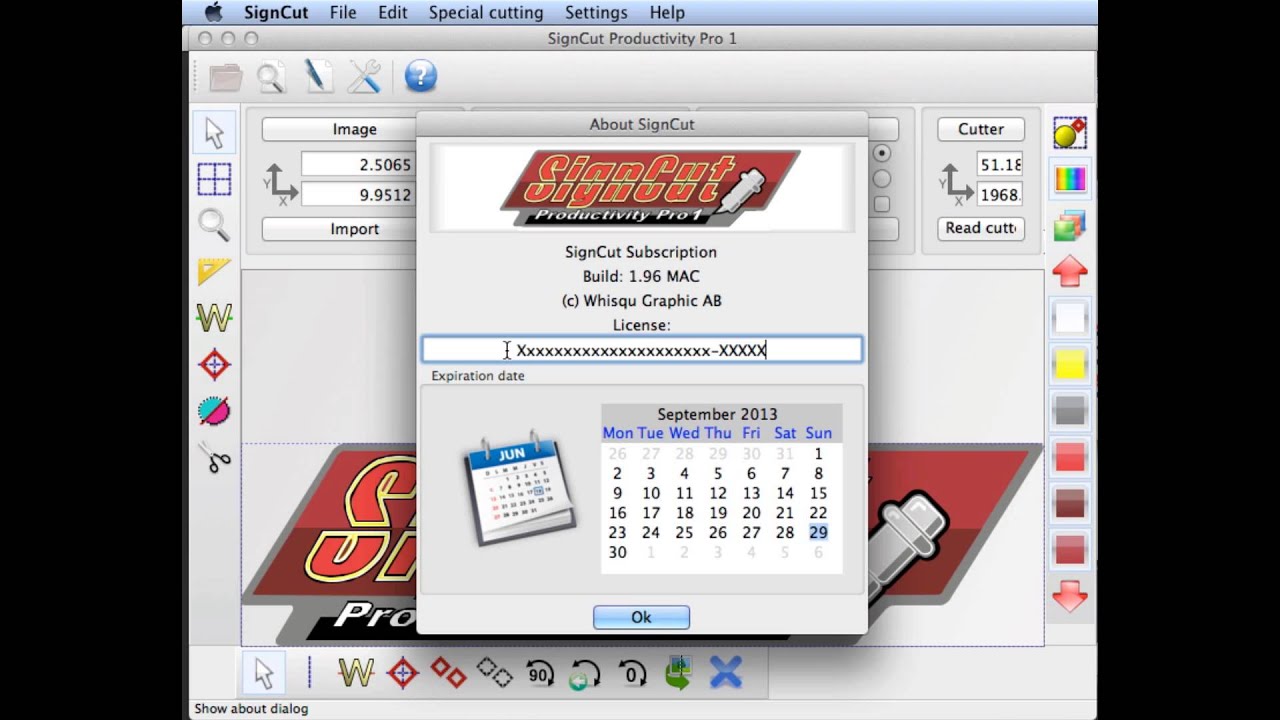
Task: Click the open folder icon in top toolbar
Action: point(226,77)
